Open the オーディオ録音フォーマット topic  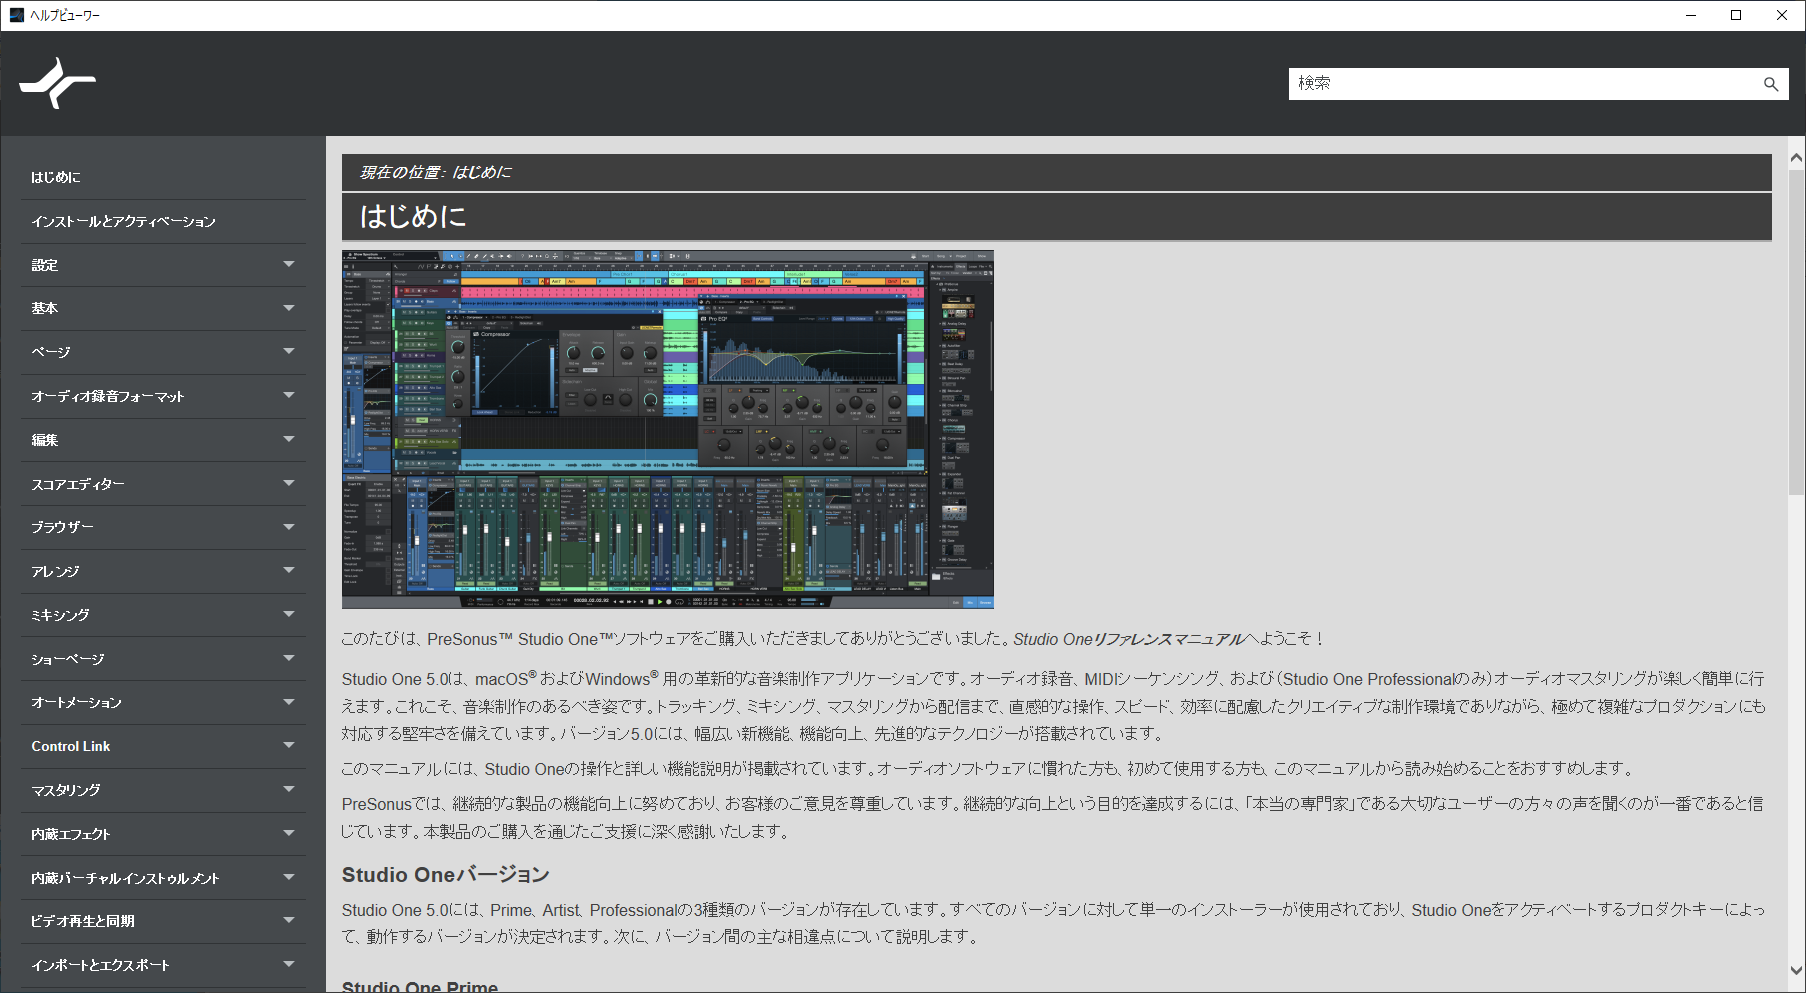pos(108,396)
